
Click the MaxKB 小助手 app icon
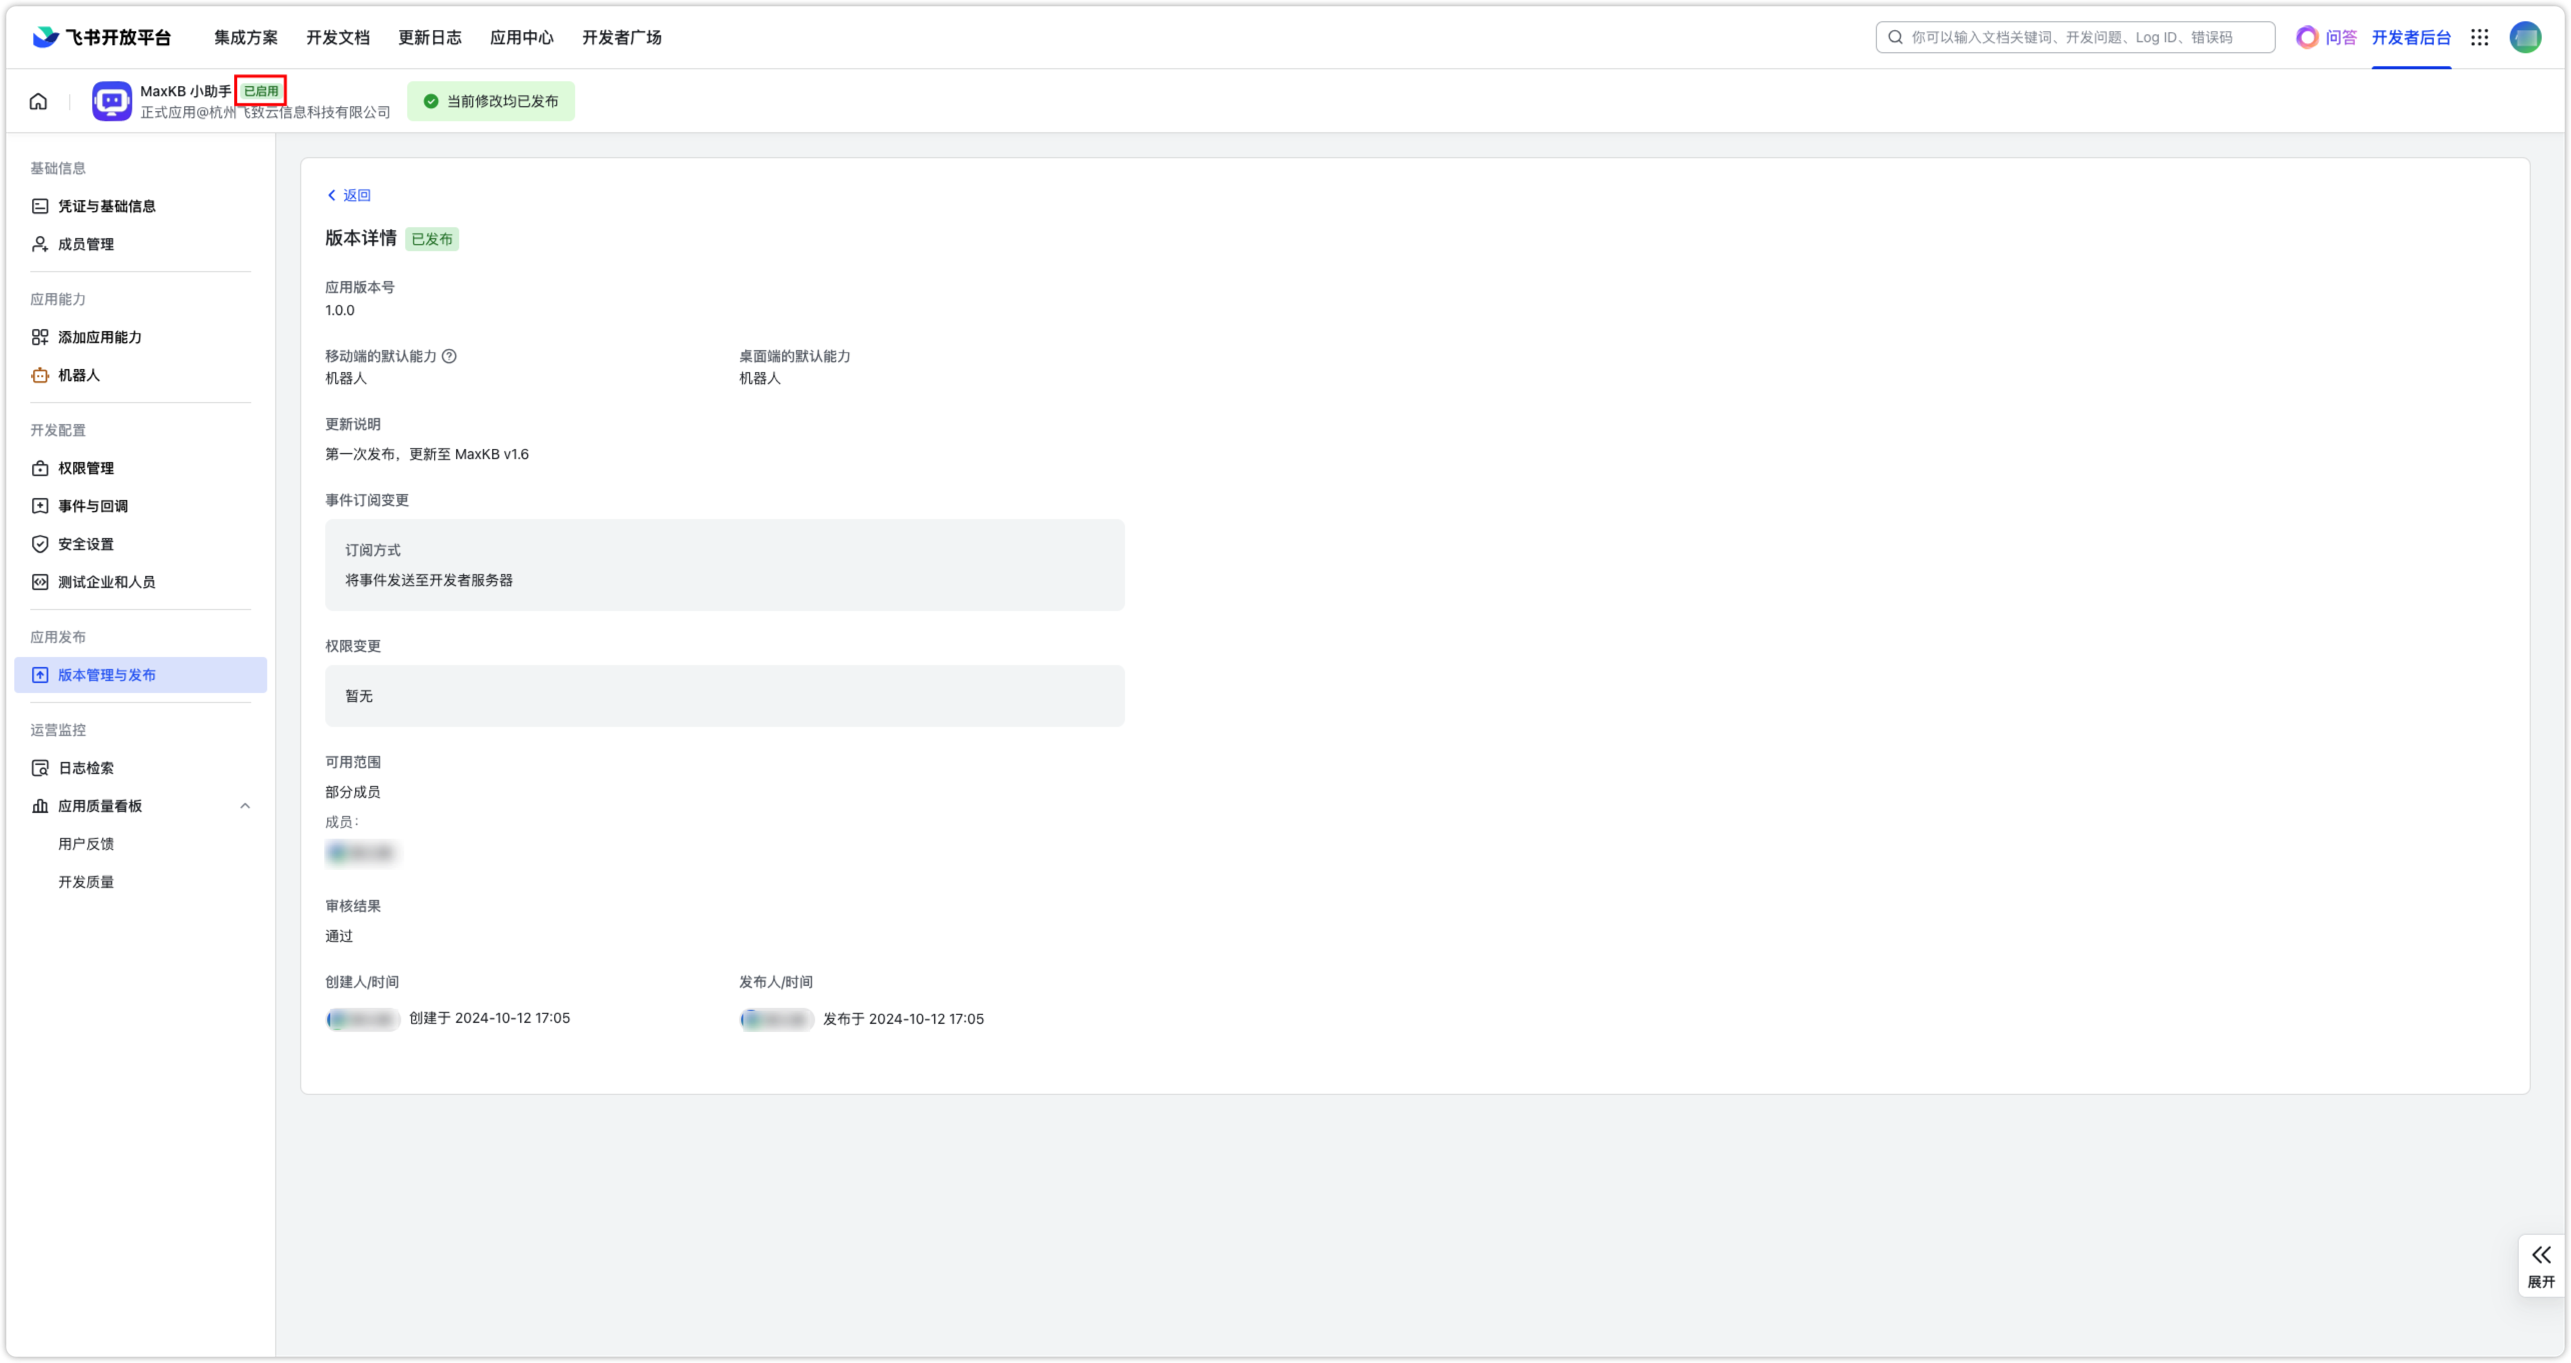tap(112, 101)
